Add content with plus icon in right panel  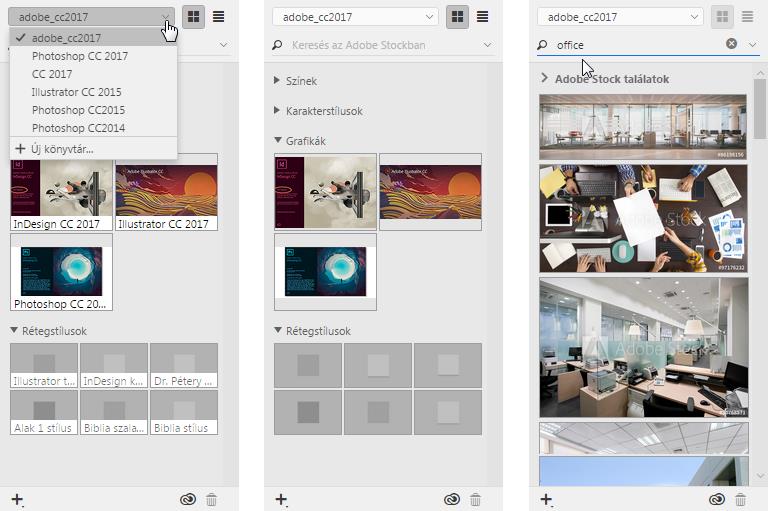click(x=546, y=499)
